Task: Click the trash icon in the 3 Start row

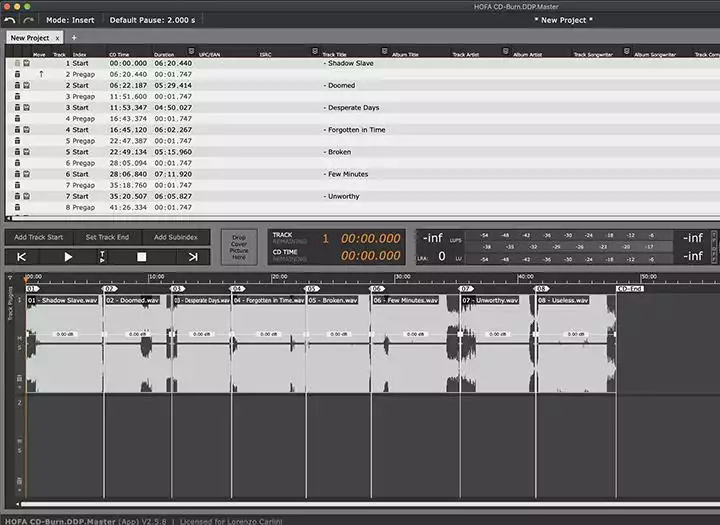Action: 17,107
